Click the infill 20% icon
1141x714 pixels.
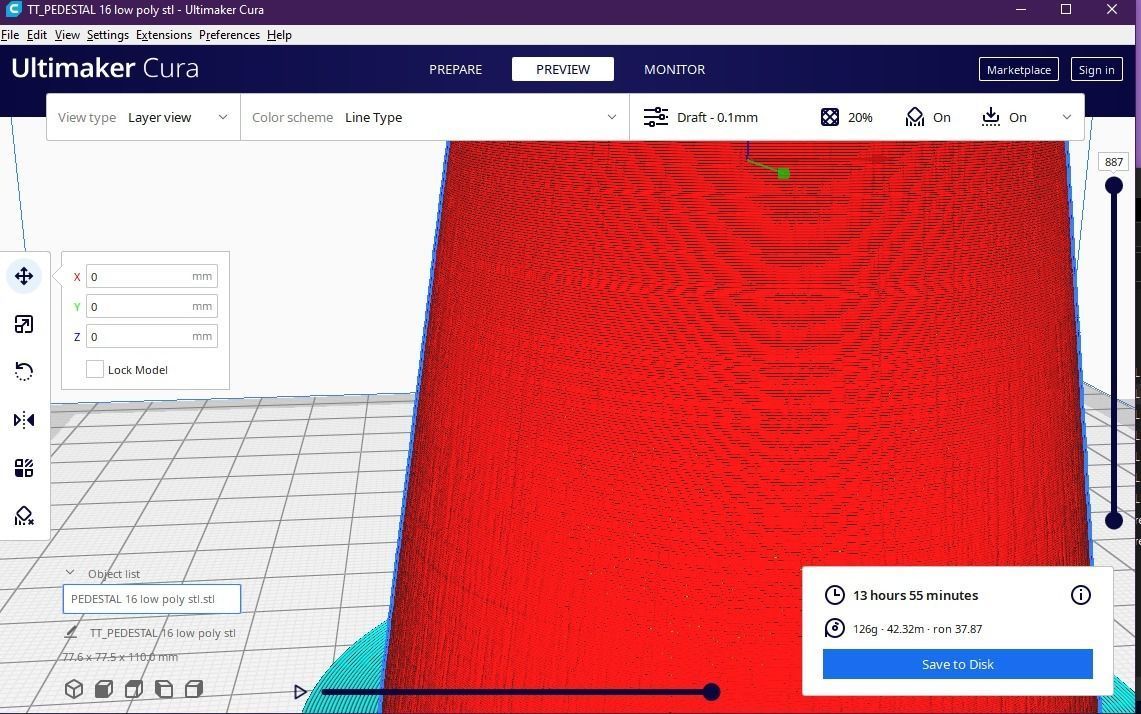pyautogui.click(x=830, y=117)
